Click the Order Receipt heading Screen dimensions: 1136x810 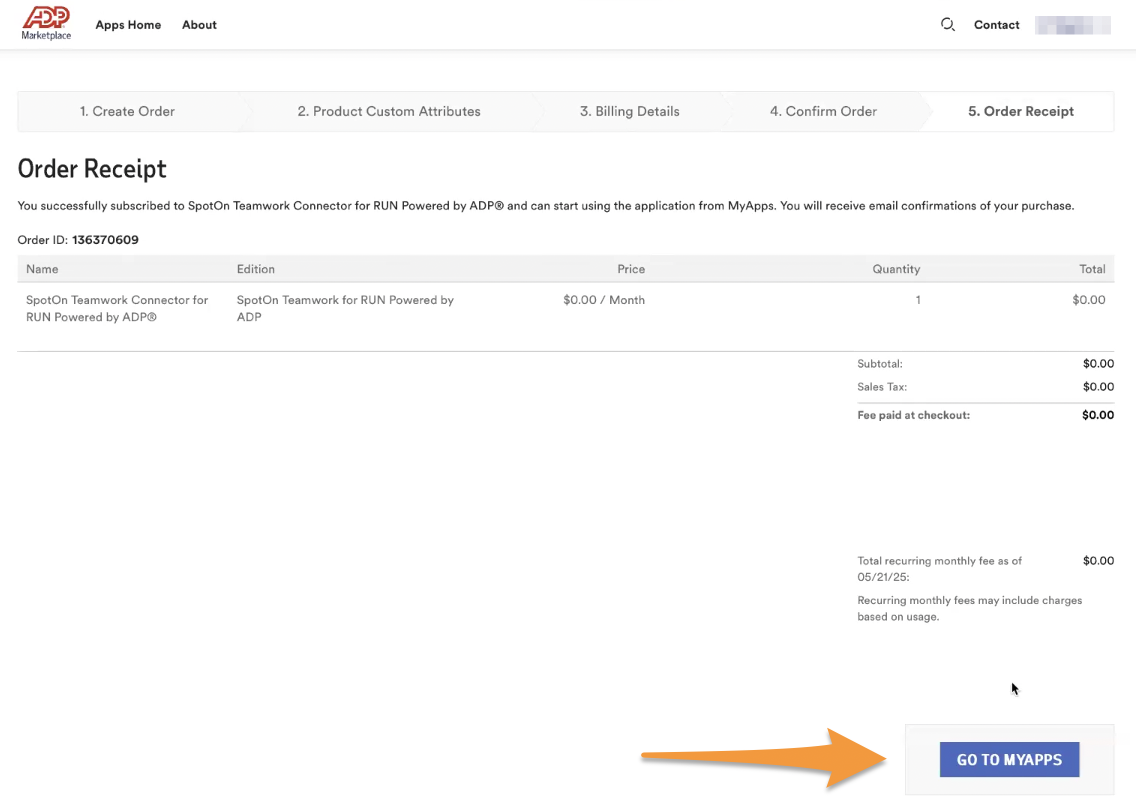(x=92, y=169)
